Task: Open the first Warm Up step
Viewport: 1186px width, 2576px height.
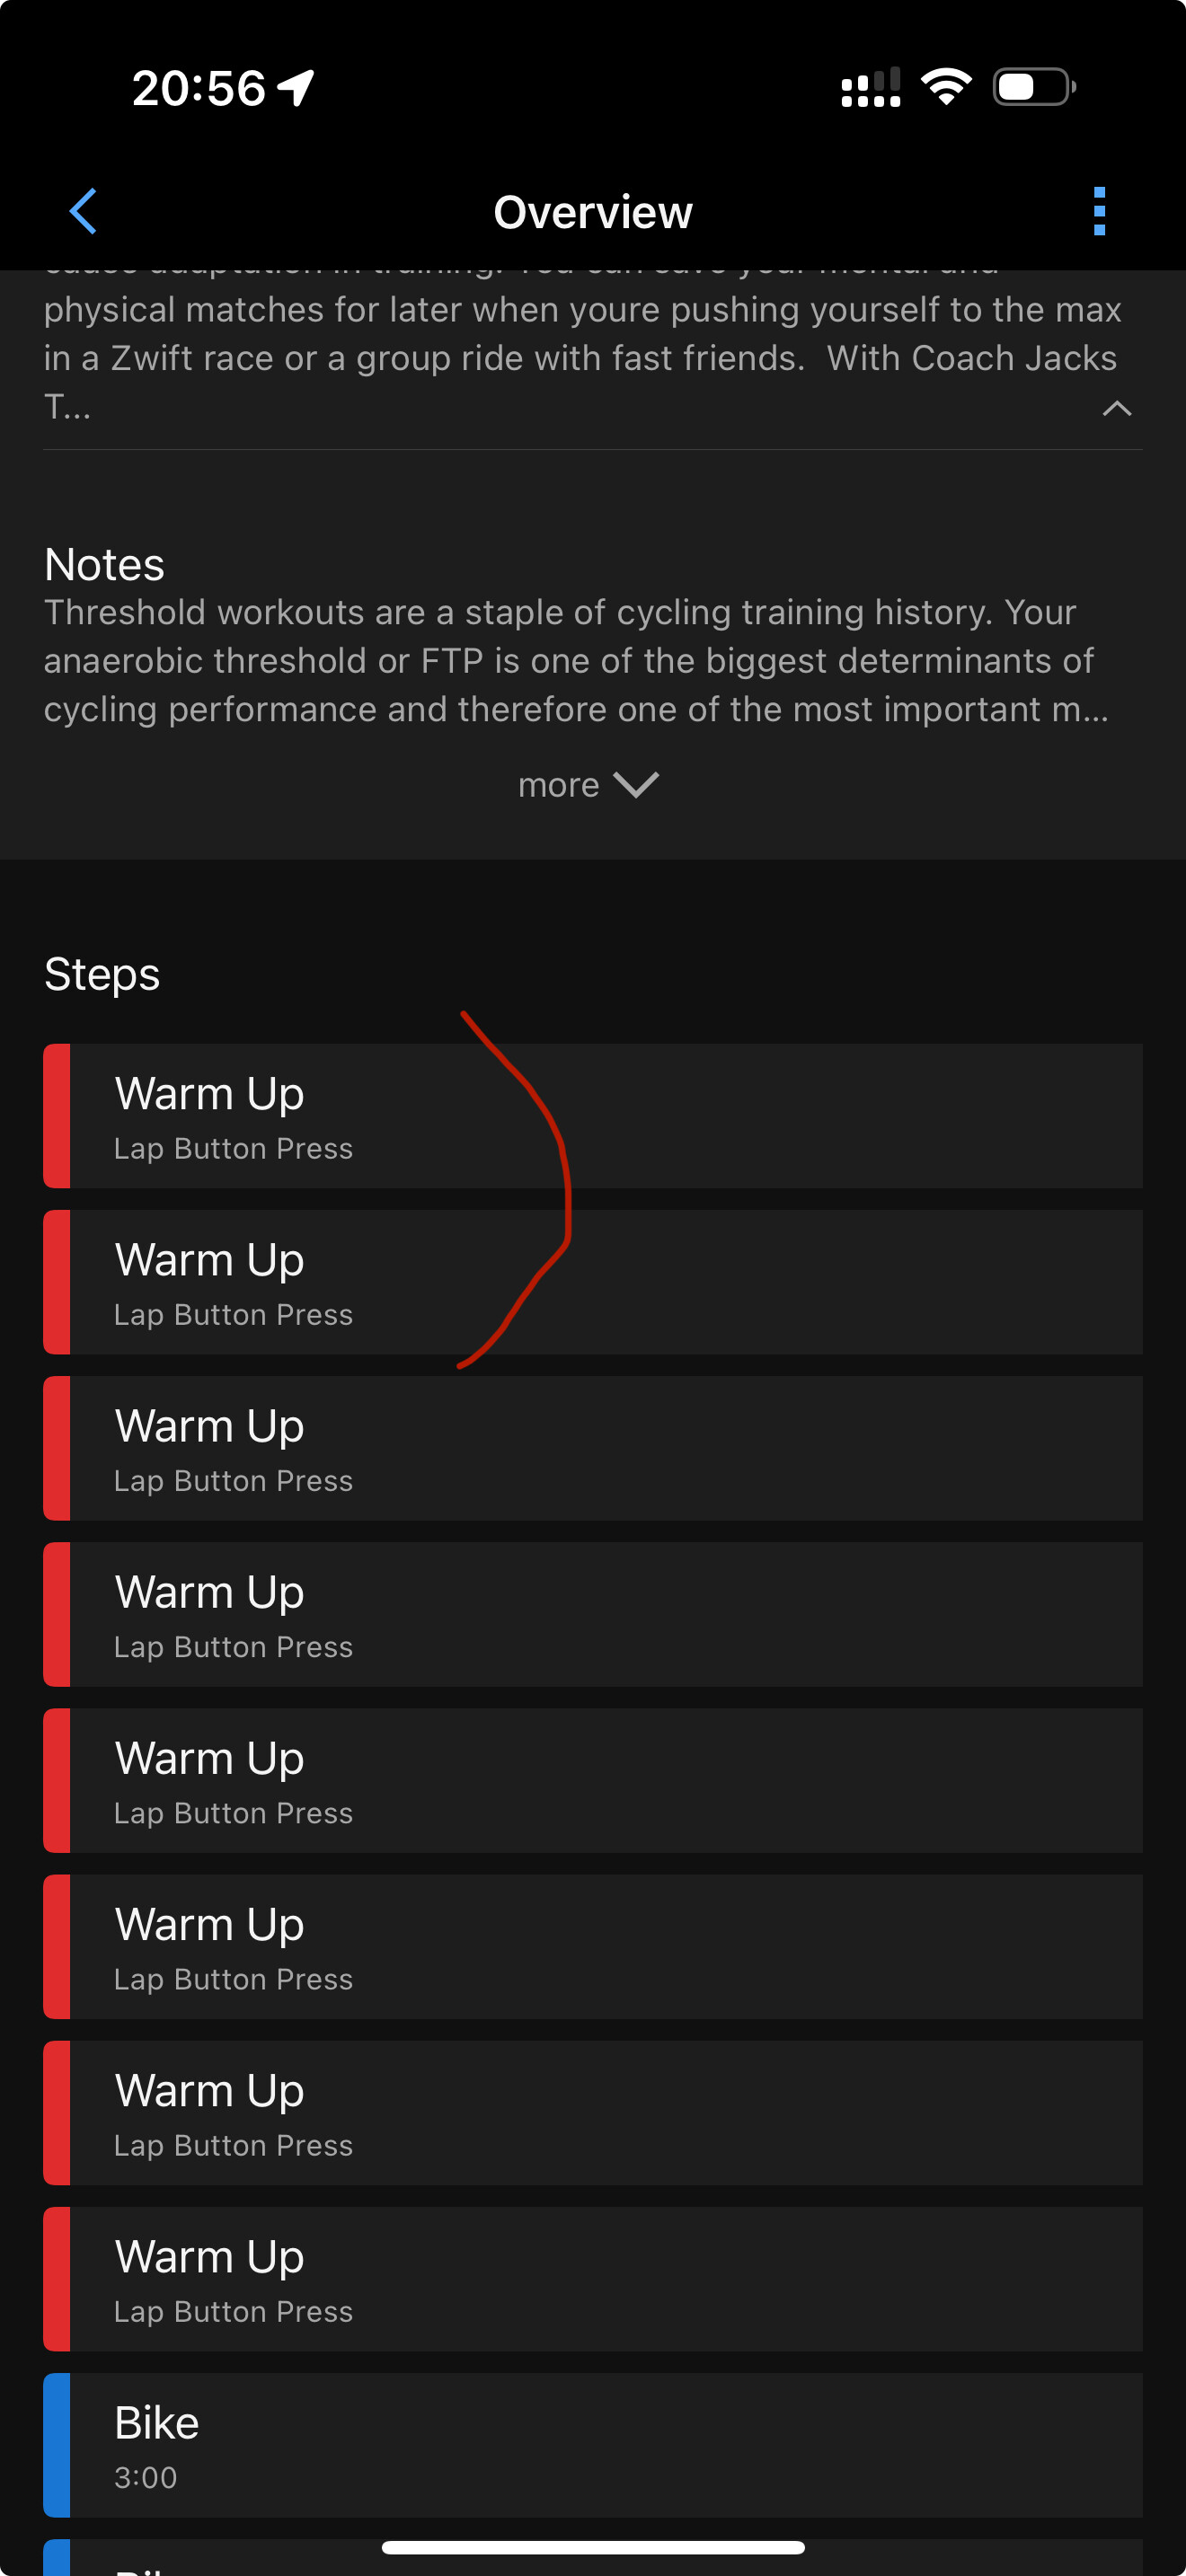Action: pos(592,1116)
